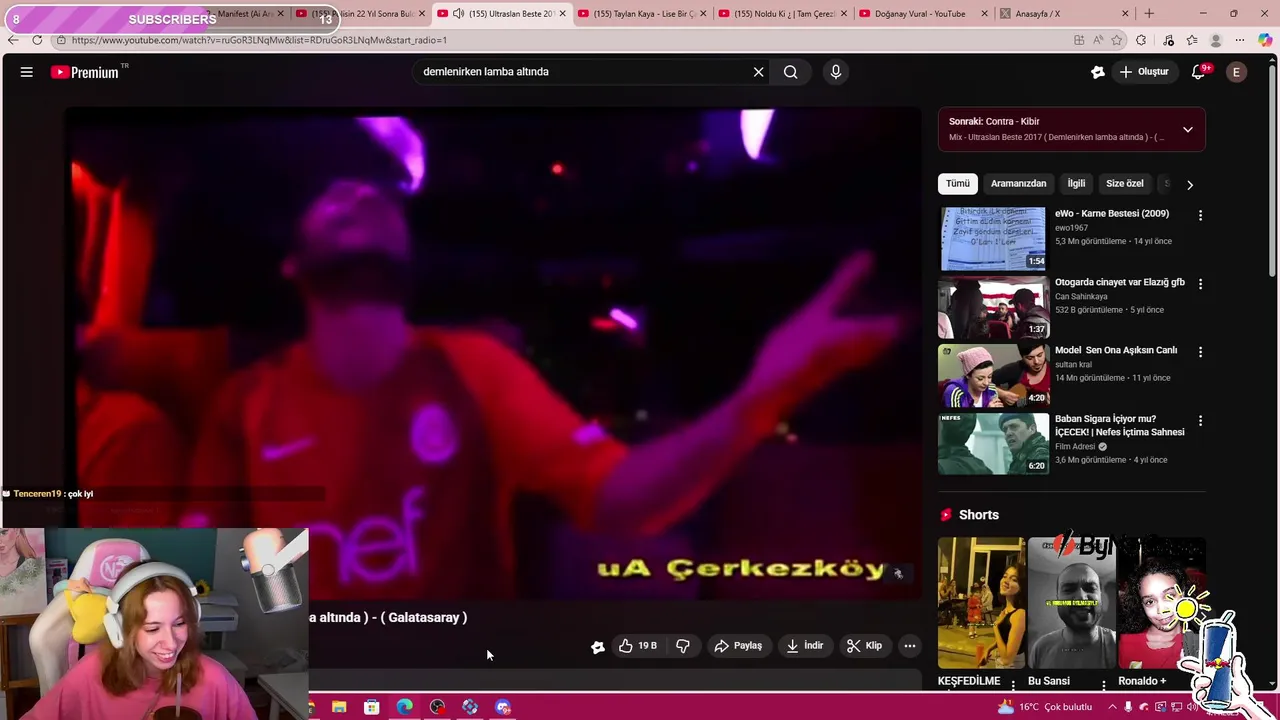Open options menu for Otogarda cinayet var
1280x720 pixels.
point(1200,284)
